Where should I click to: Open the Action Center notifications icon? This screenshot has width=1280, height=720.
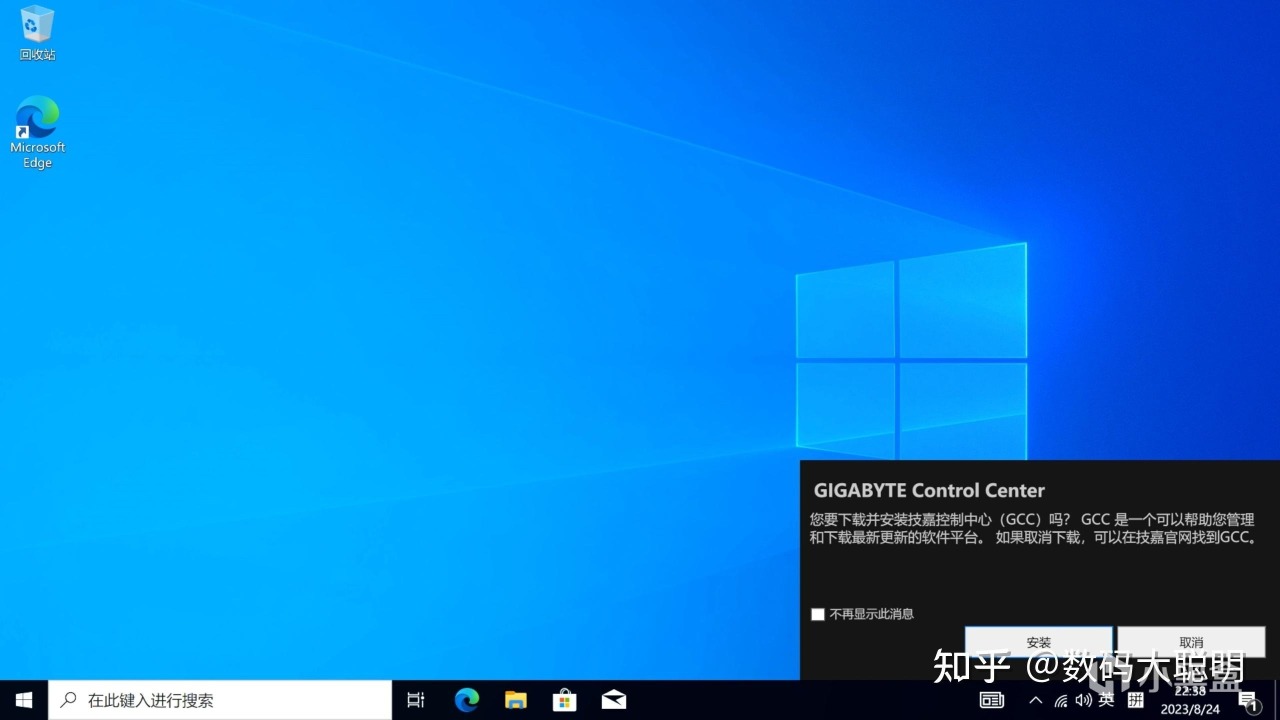[x=1248, y=700]
